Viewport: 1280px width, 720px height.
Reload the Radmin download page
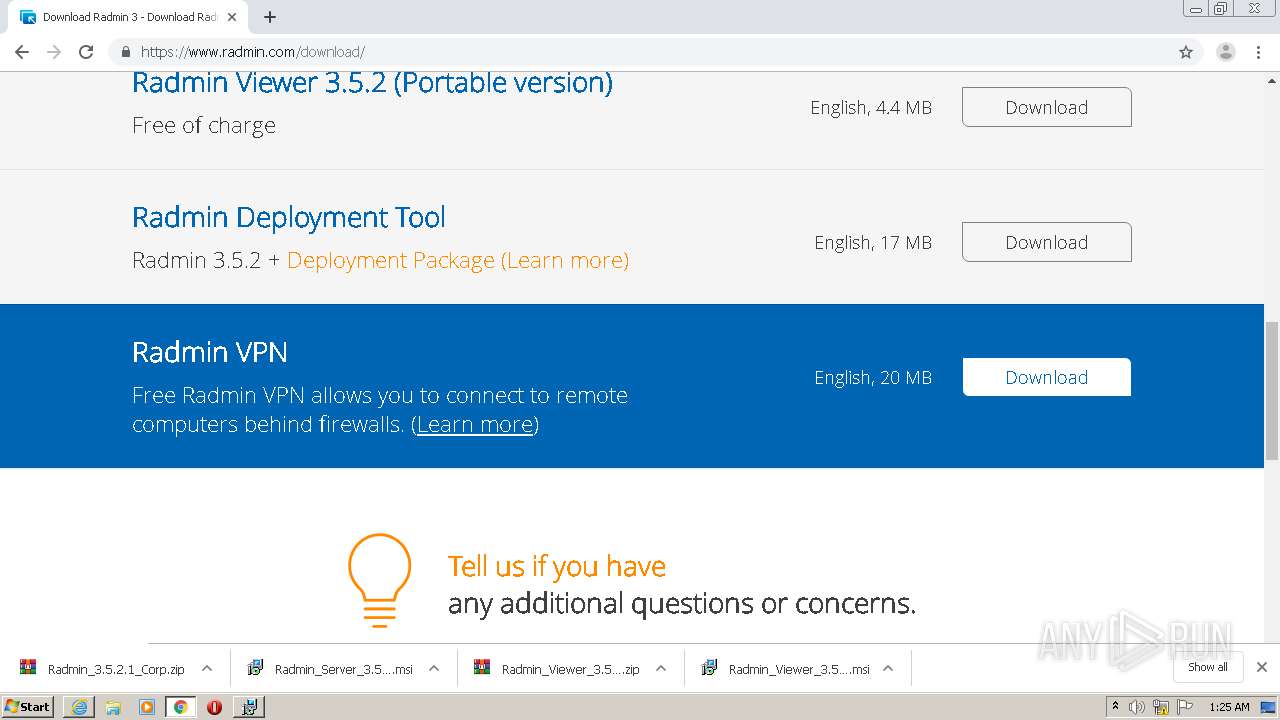pos(86,52)
